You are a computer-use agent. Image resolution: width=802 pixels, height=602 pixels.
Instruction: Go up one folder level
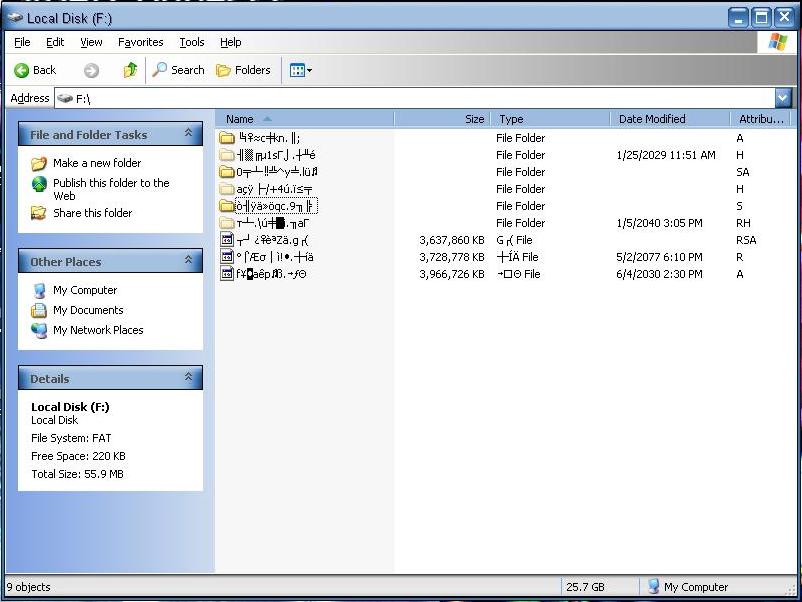point(130,70)
